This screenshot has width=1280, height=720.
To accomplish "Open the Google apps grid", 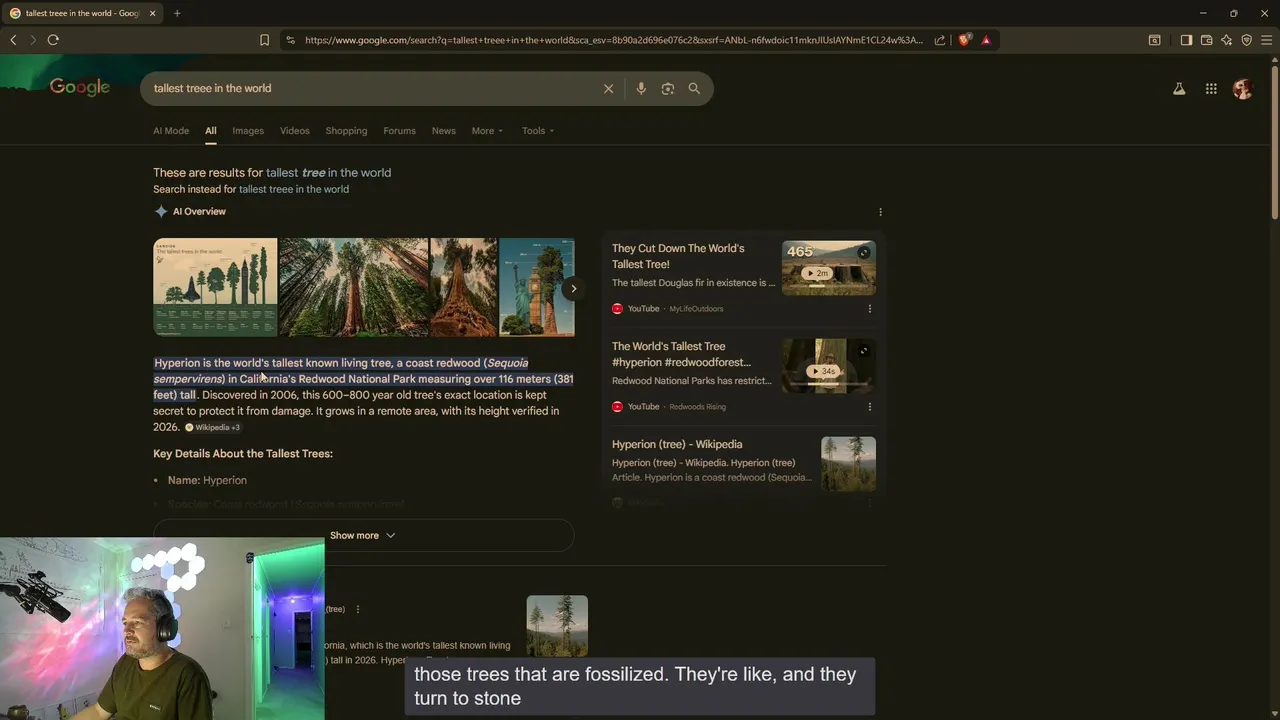I will [1211, 89].
